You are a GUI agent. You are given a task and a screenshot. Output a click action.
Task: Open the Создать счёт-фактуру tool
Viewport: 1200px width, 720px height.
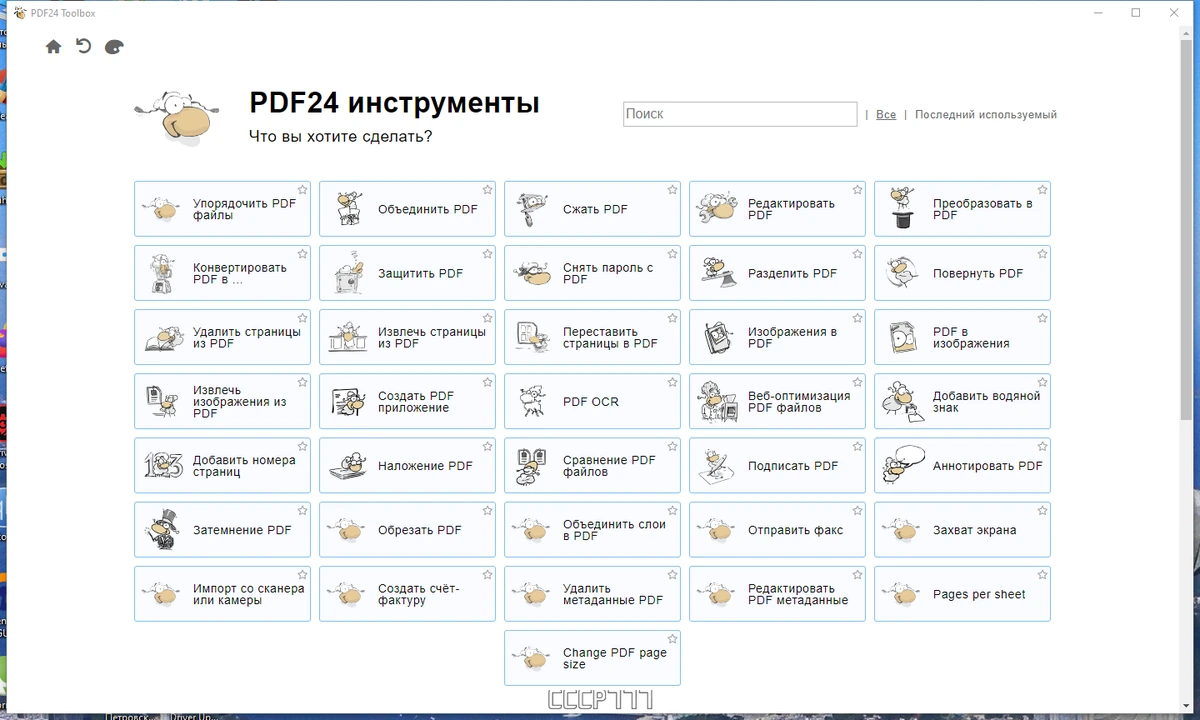click(x=407, y=594)
